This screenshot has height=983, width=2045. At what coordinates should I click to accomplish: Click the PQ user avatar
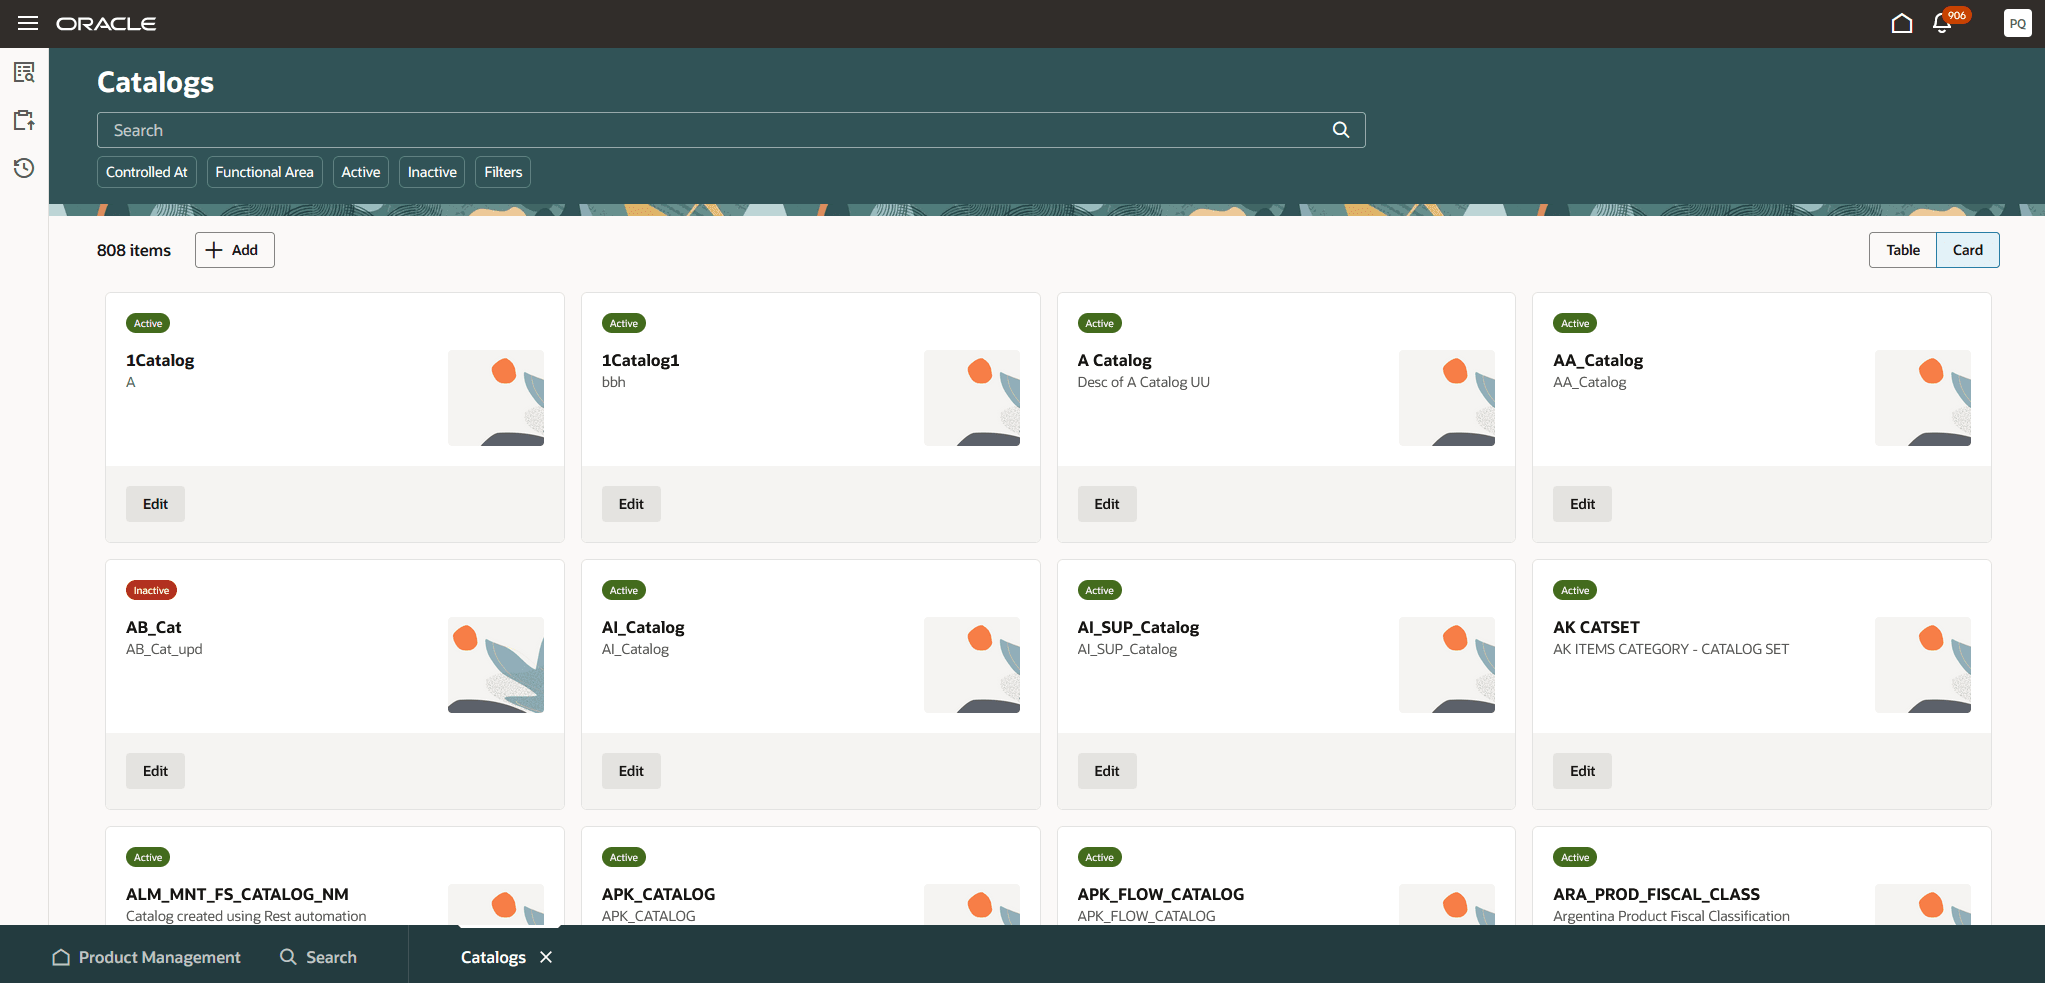[2017, 23]
